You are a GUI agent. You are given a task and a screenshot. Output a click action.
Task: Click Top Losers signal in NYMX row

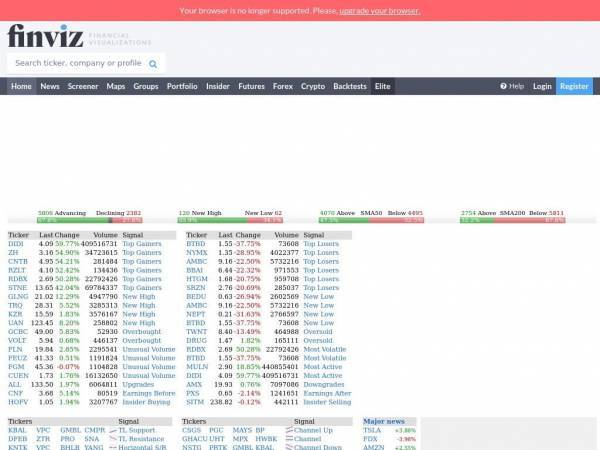(321, 253)
